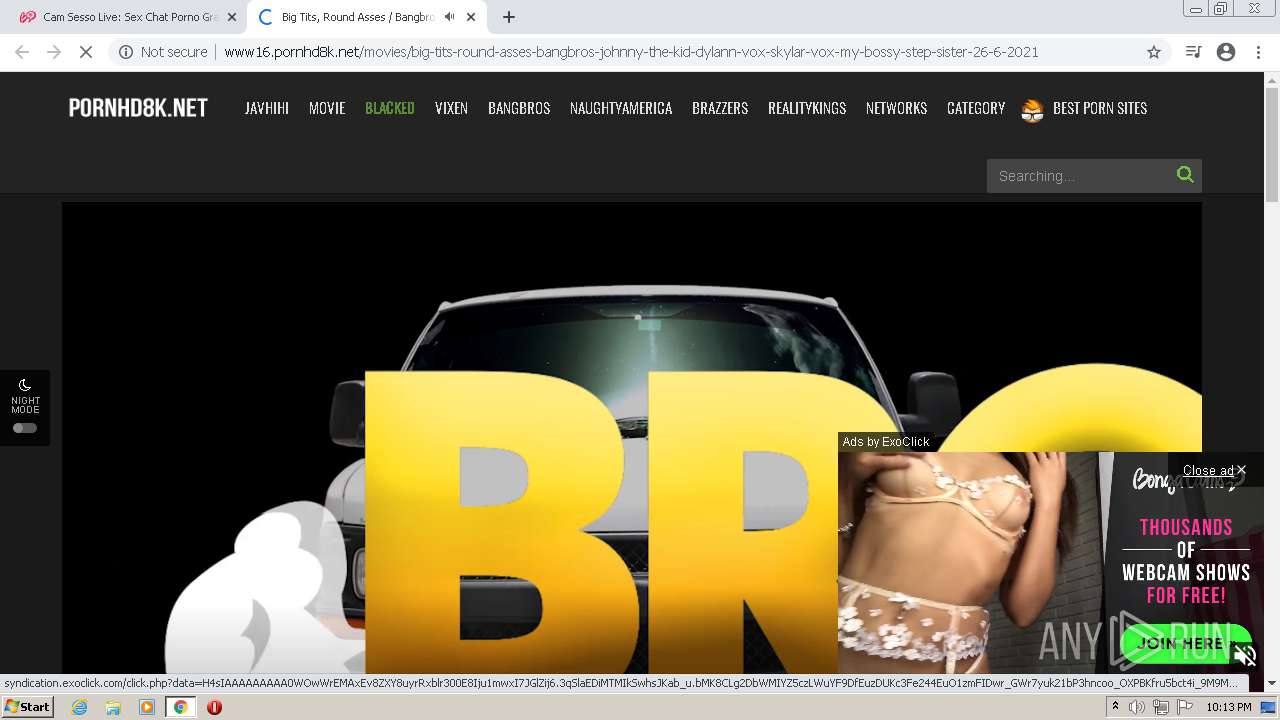Show desktop icon at tray right edge
Screen dimensions: 1280x720
click(x=1269, y=707)
